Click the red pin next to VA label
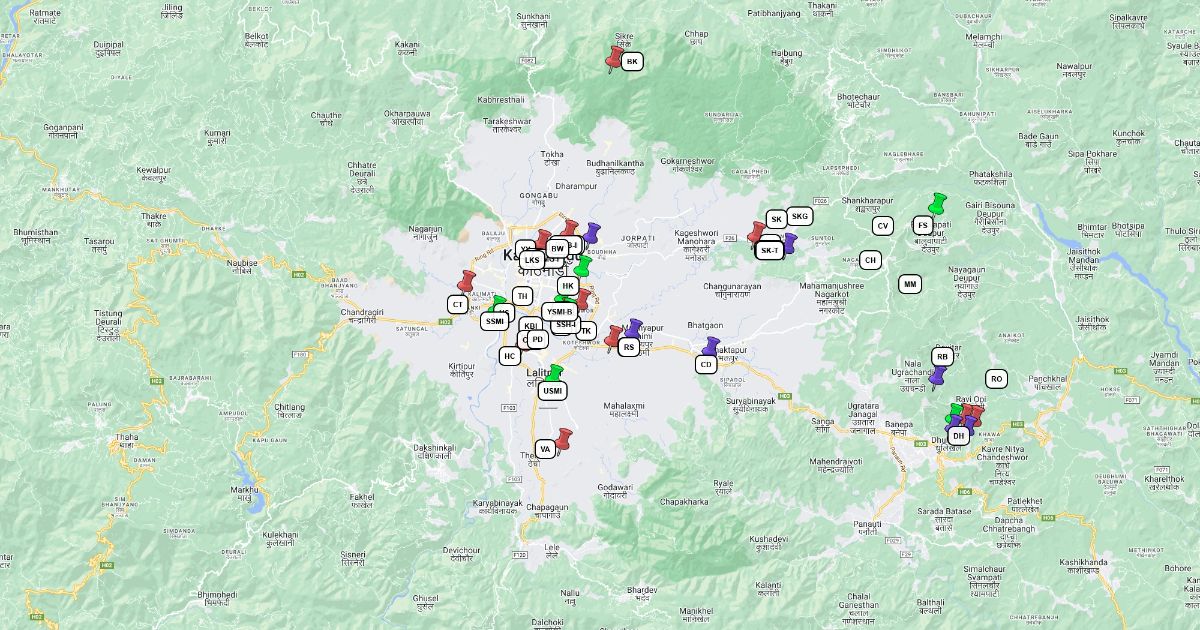1200x630 pixels. coord(564,440)
